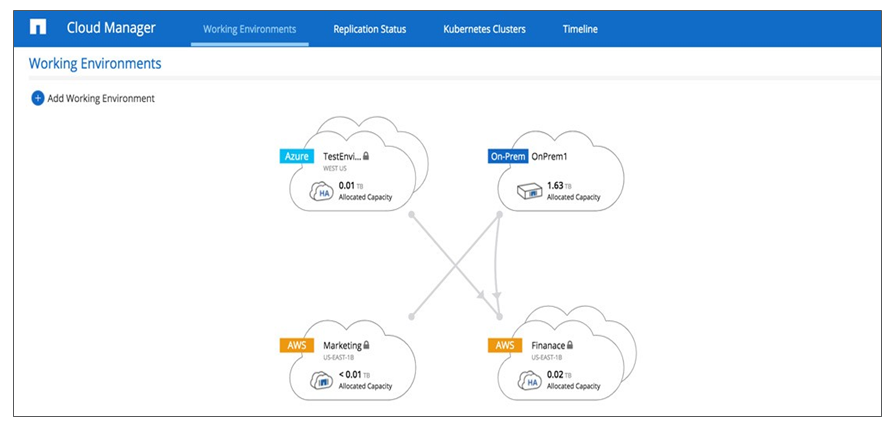Screen dimensions: 896x431
Task: Click the < 0.01 TB capacity value
Action: click(x=354, y=374)
